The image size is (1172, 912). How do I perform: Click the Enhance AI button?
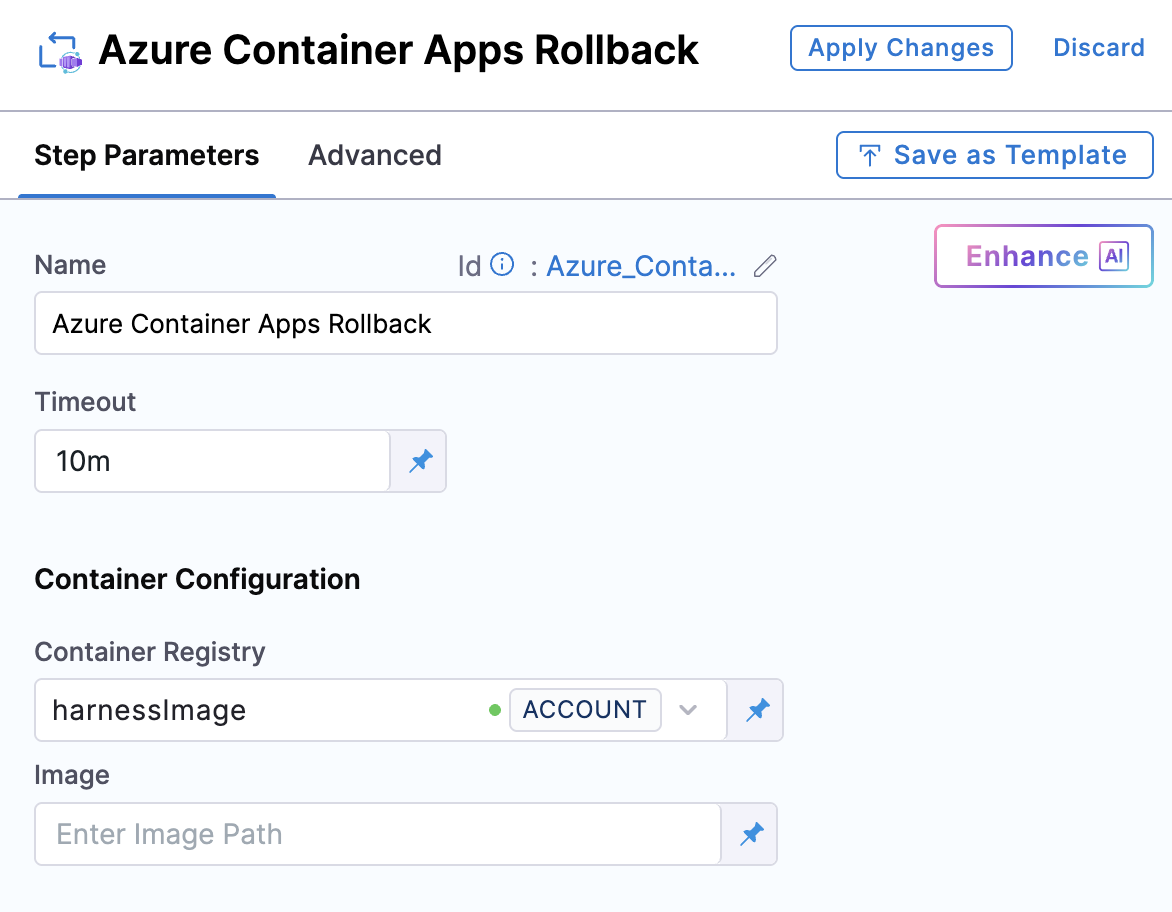[1043, 257]
